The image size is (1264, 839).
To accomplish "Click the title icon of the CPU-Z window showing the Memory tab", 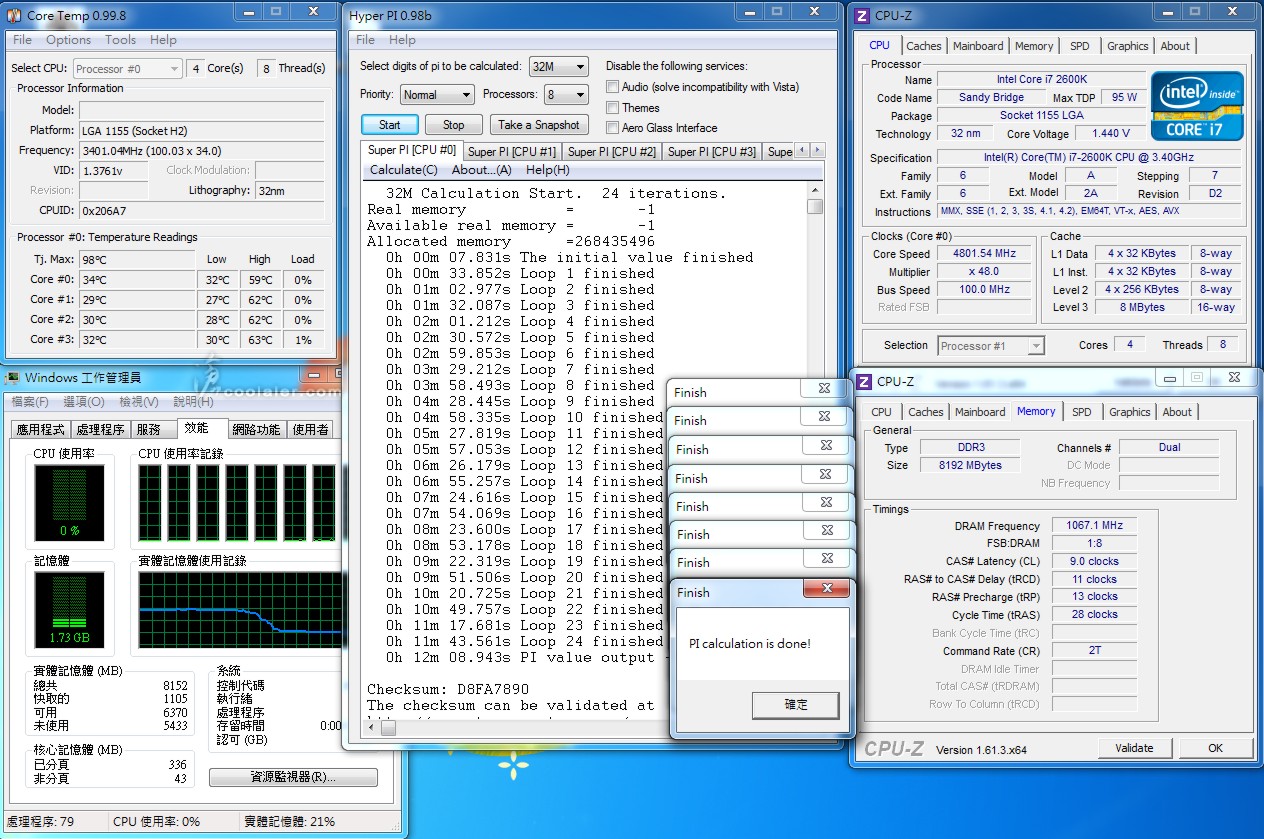I will [x=863, y=382].
